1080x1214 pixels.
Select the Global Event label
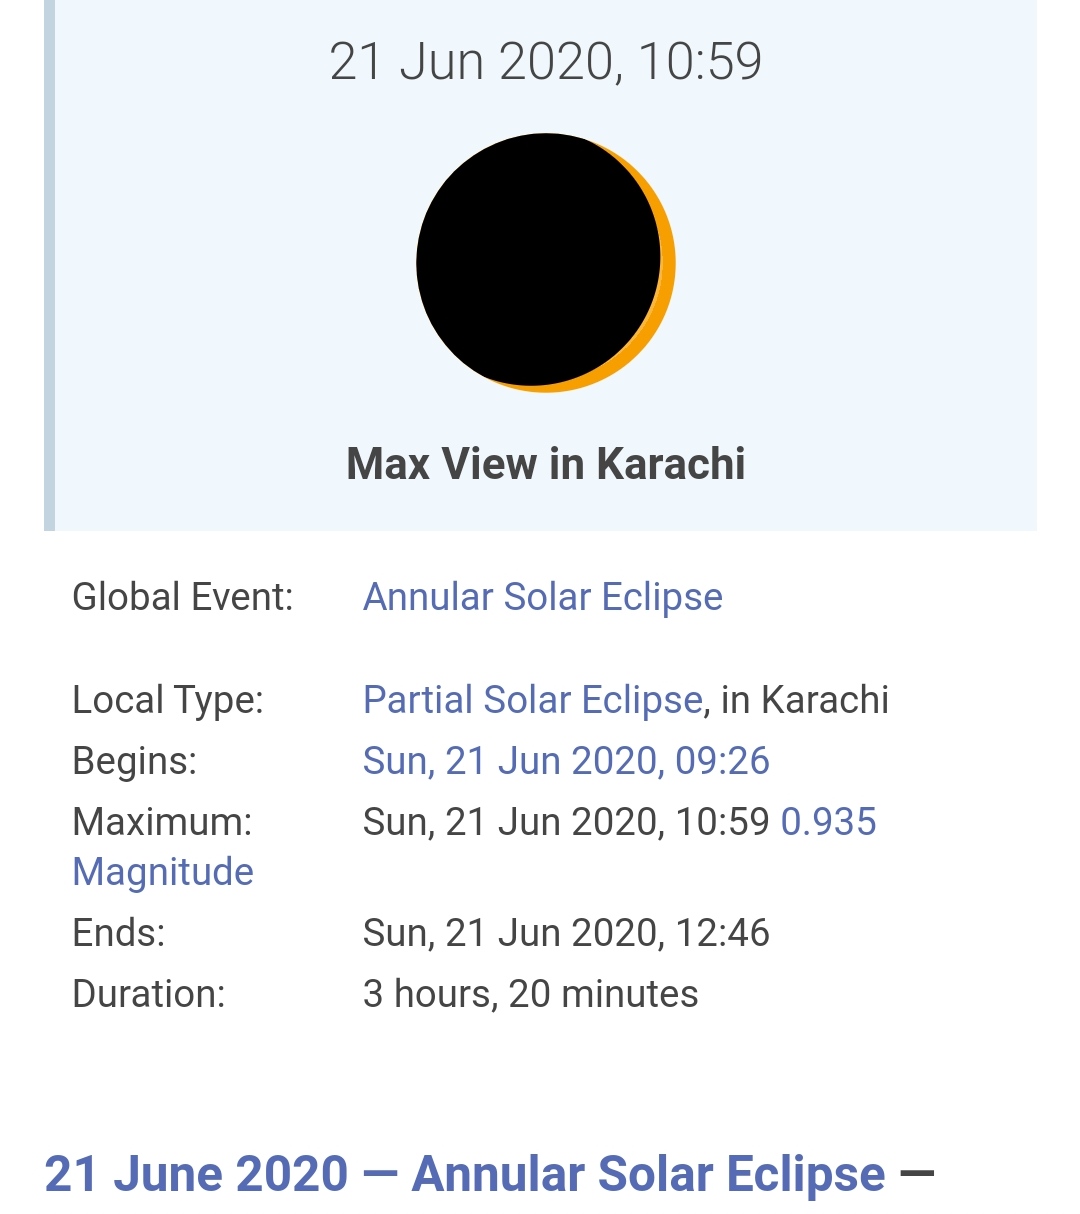point(183,597)
